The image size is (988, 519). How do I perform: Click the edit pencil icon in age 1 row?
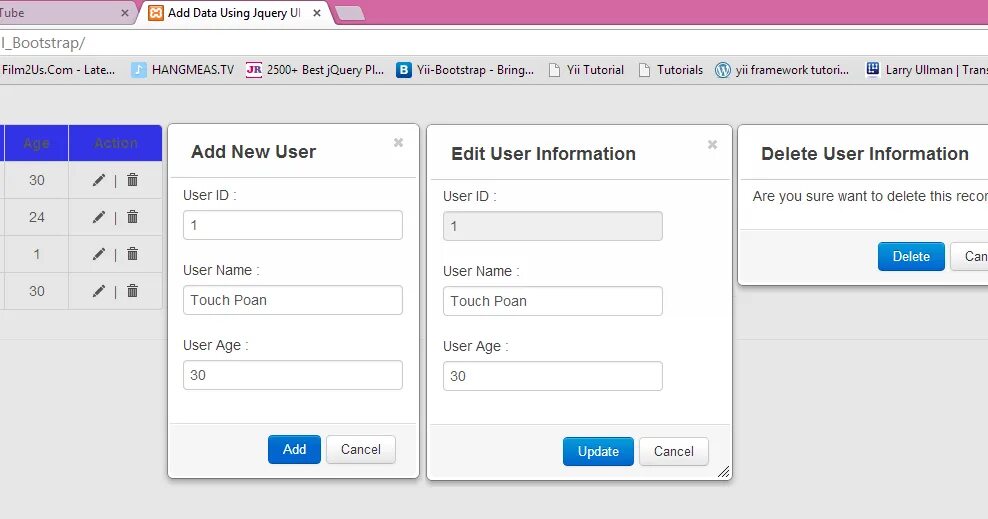99,254
